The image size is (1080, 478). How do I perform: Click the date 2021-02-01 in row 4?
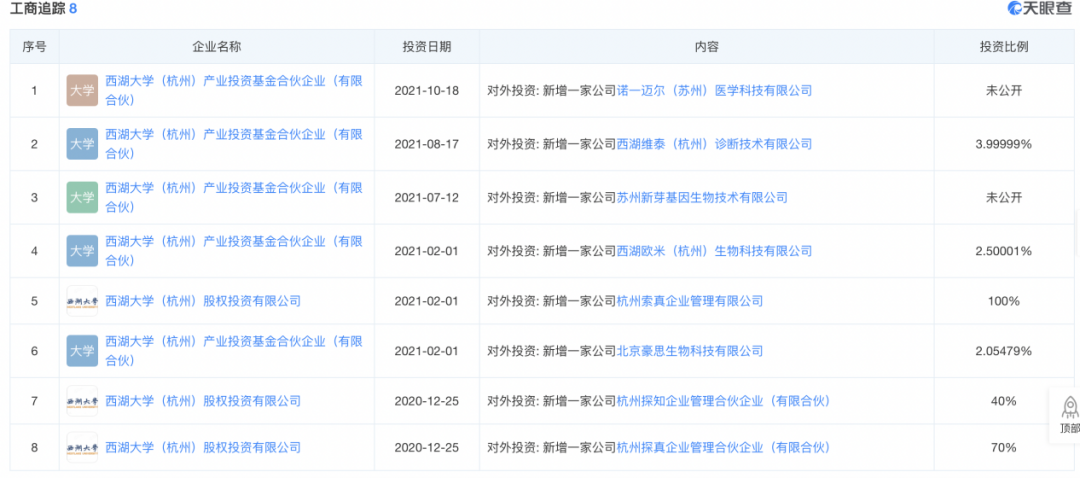(x=427, y=251)
